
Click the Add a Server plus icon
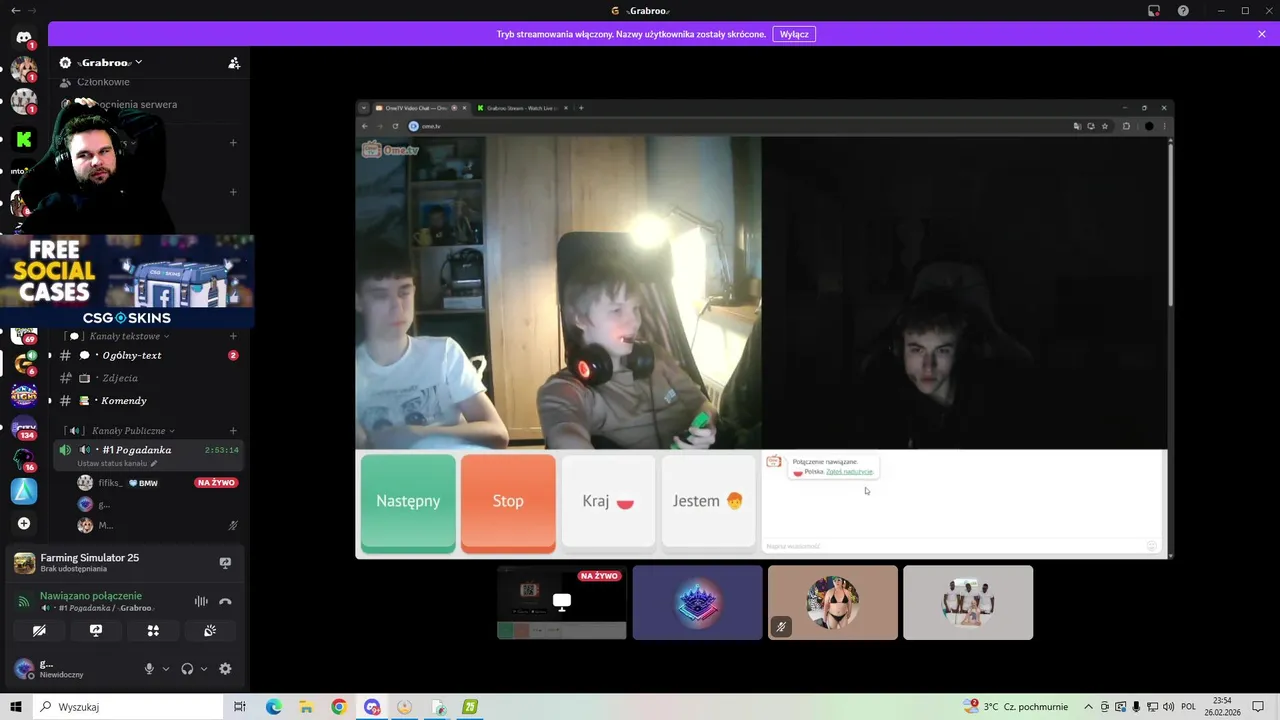23,523
